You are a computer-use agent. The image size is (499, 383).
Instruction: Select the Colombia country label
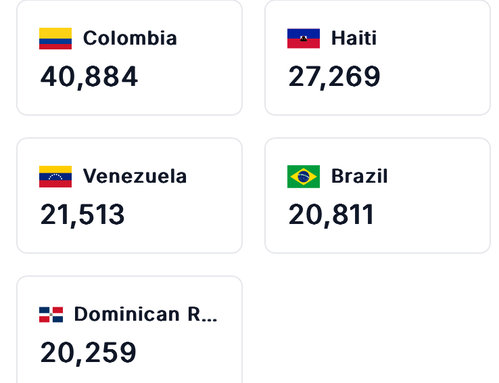coord(130,38)
